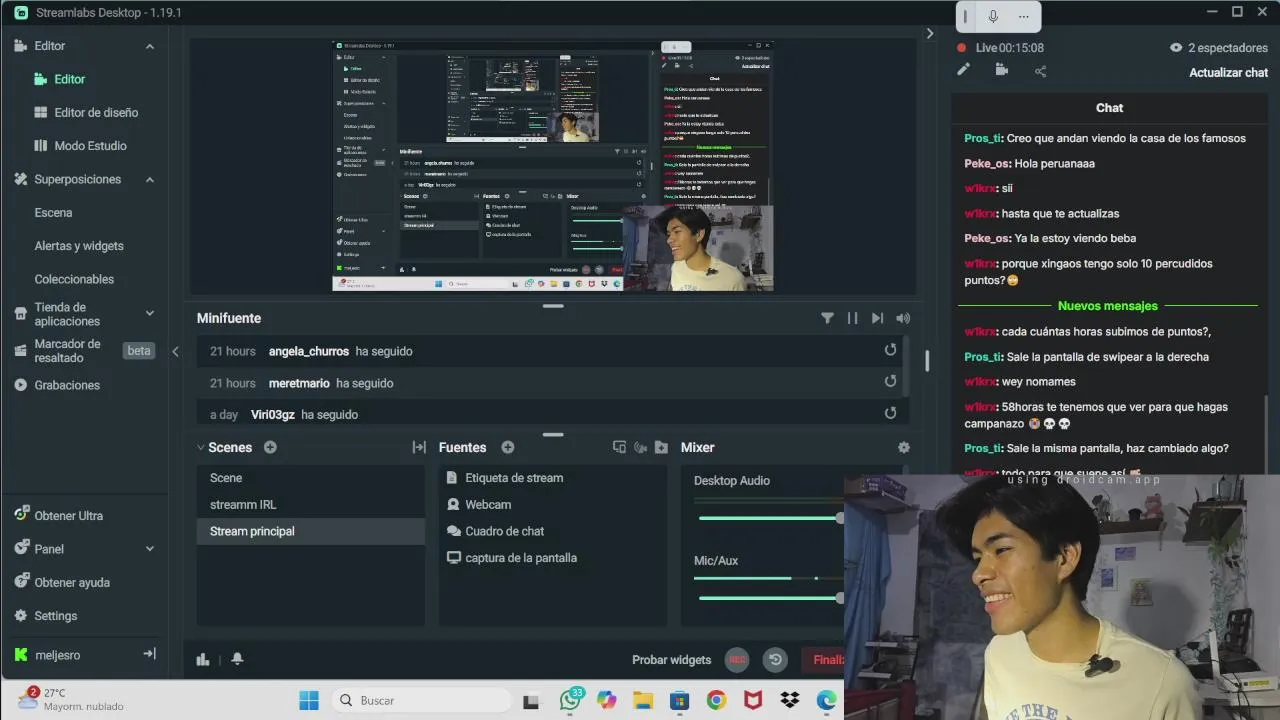Screen dimensions: 1280x720
Task: Collapse the Superposiciones section chevron
Action: point(150,179)
